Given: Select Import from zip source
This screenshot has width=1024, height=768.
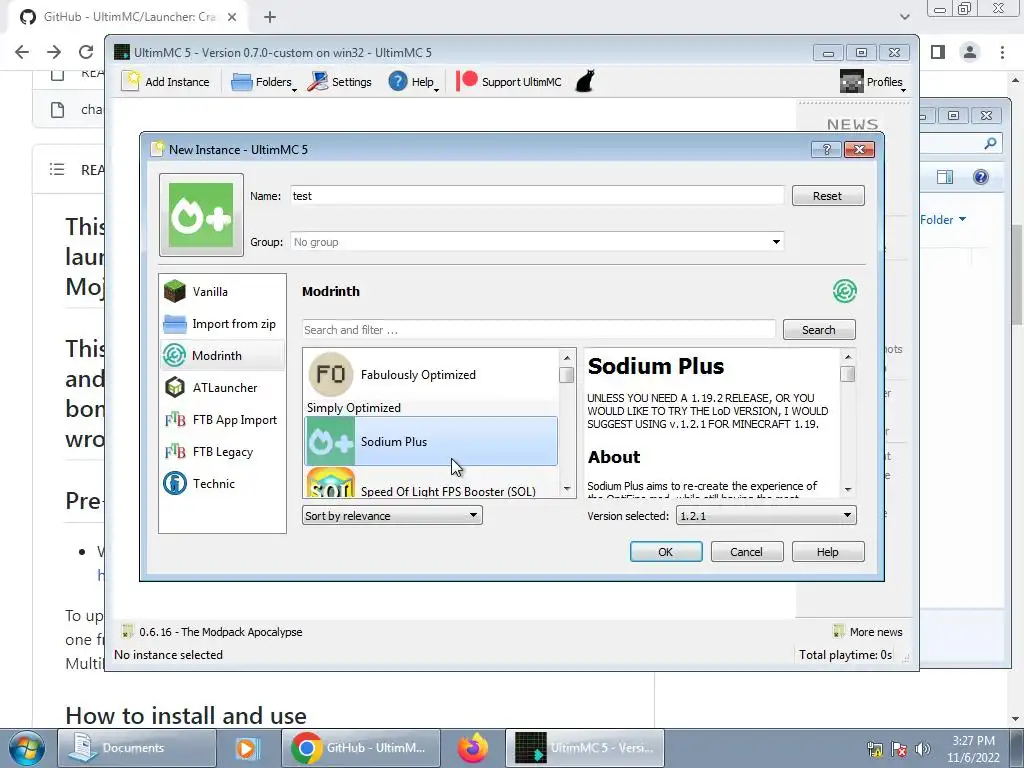Looking at the screenshot, I should (222, 324).
